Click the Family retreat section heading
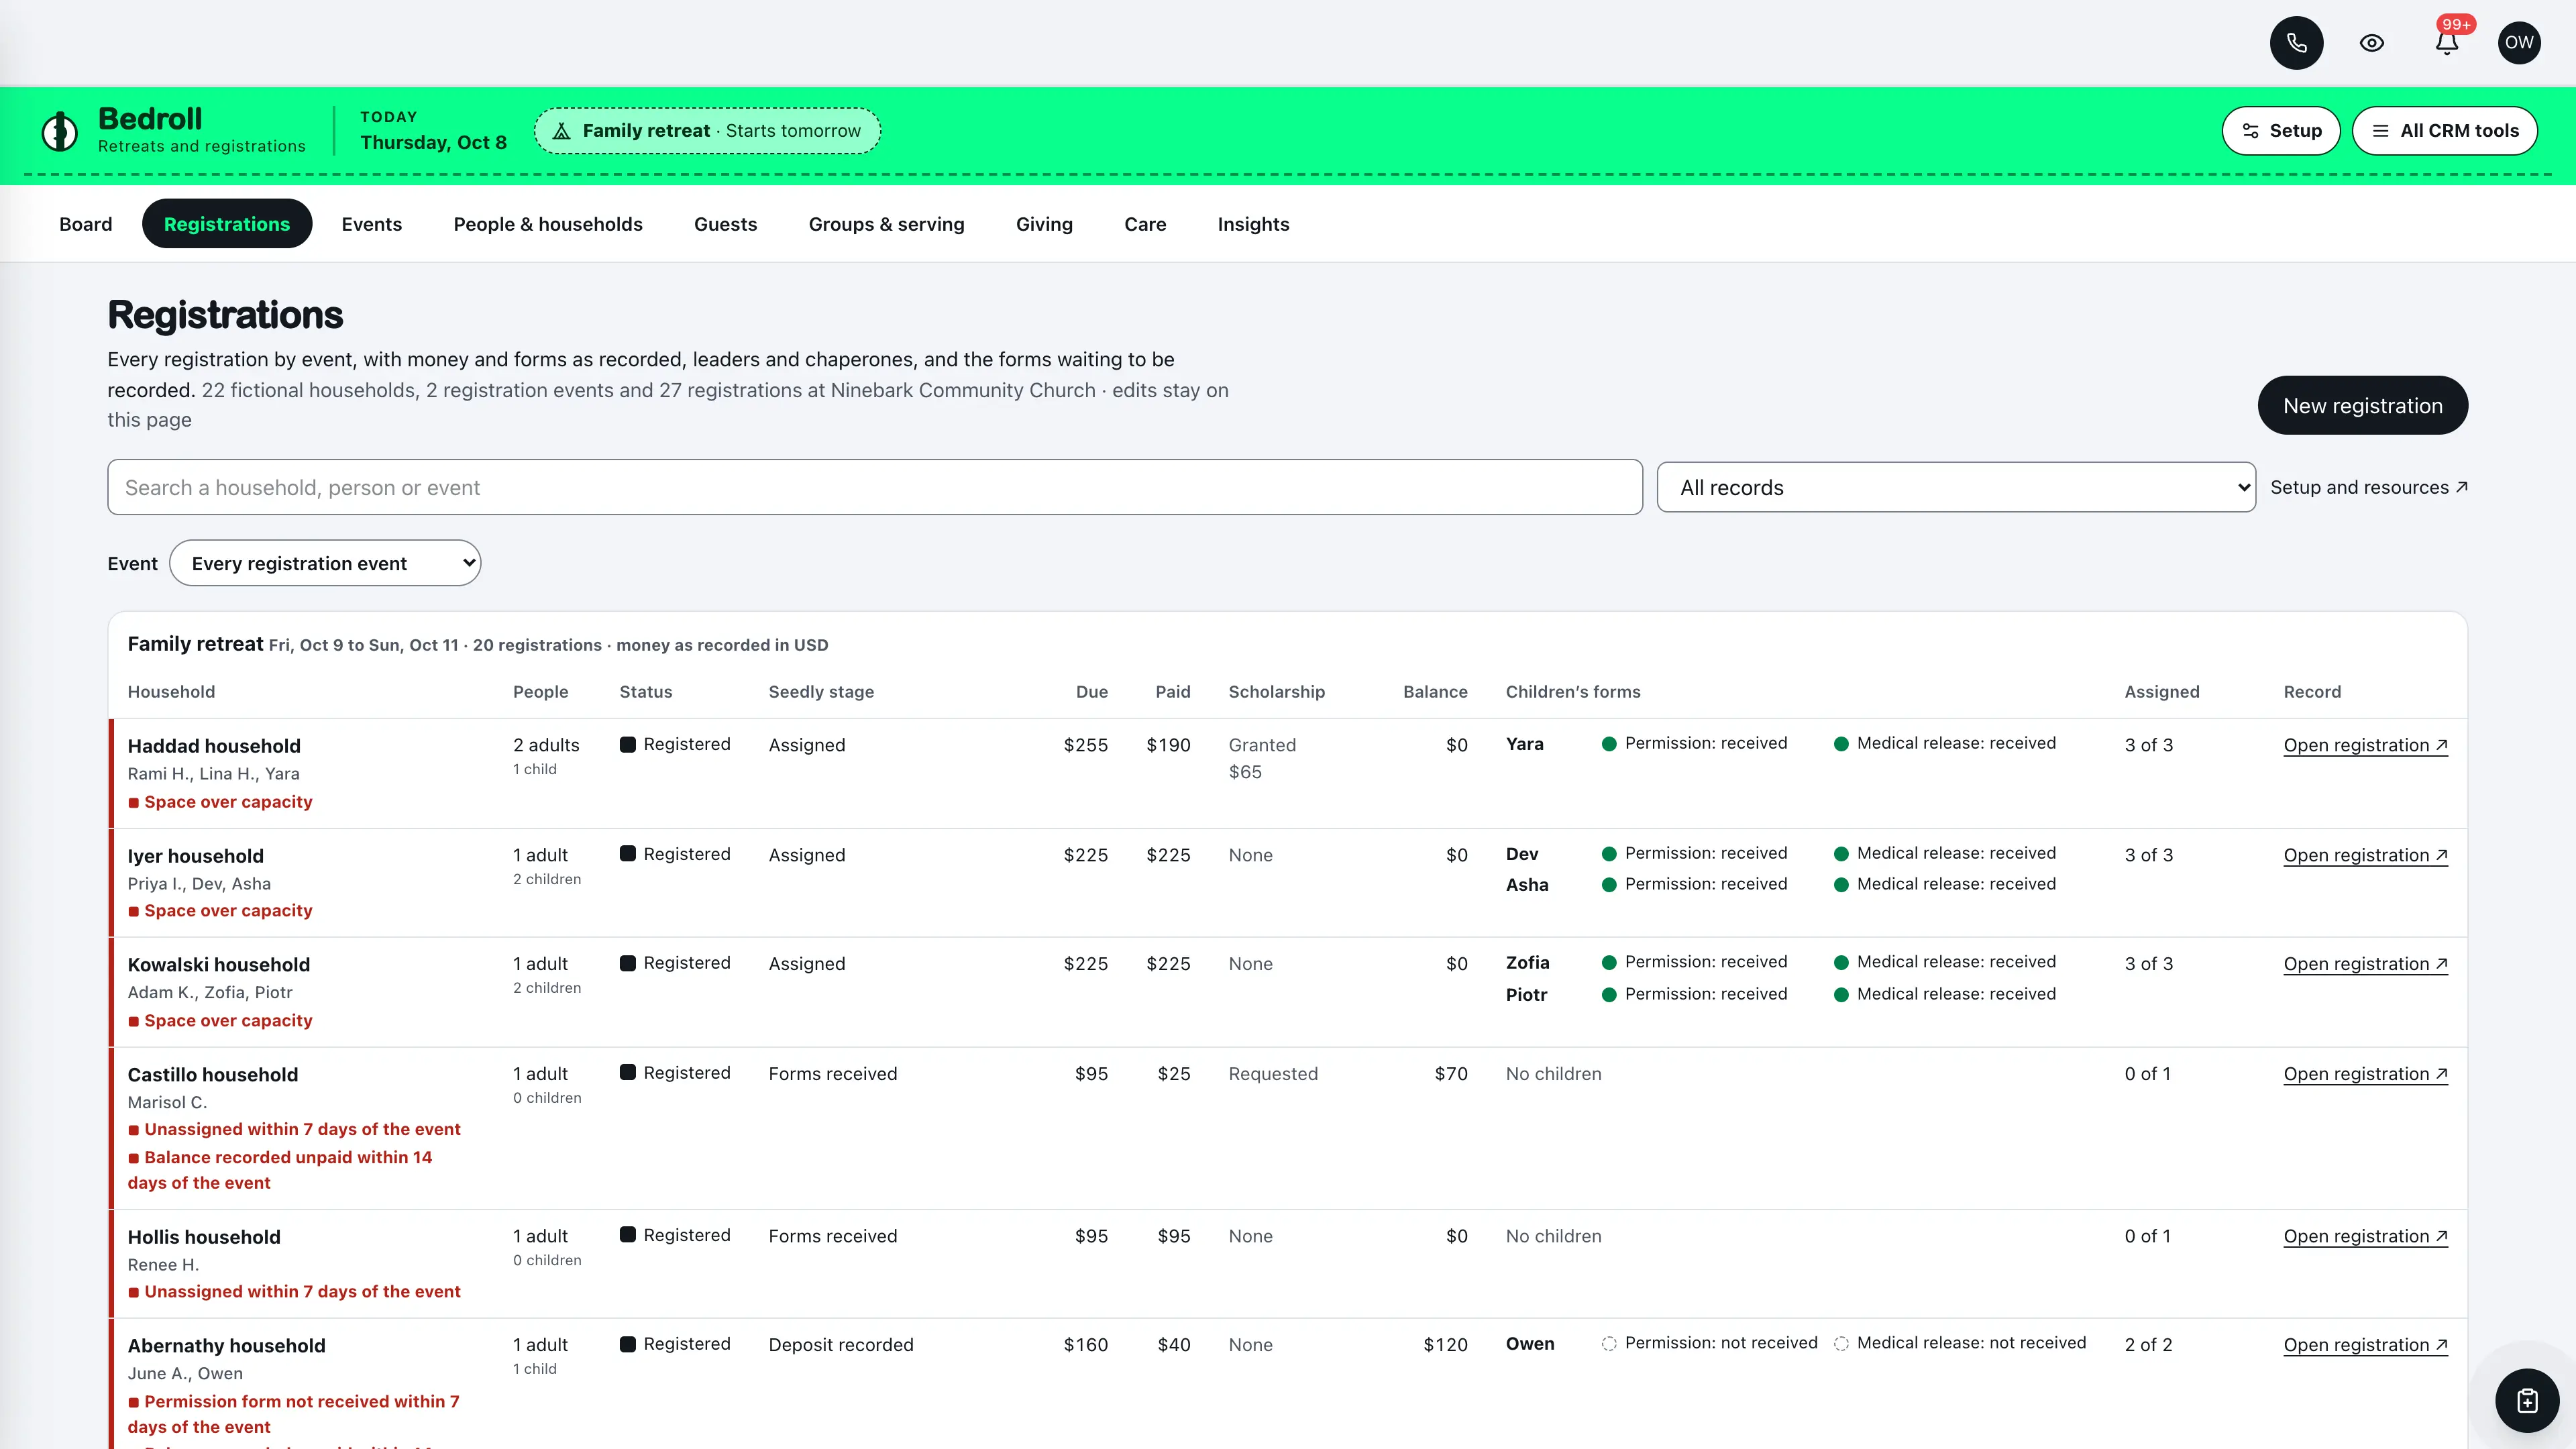This screenshot has height=1449, width=2576. [195, 644]
